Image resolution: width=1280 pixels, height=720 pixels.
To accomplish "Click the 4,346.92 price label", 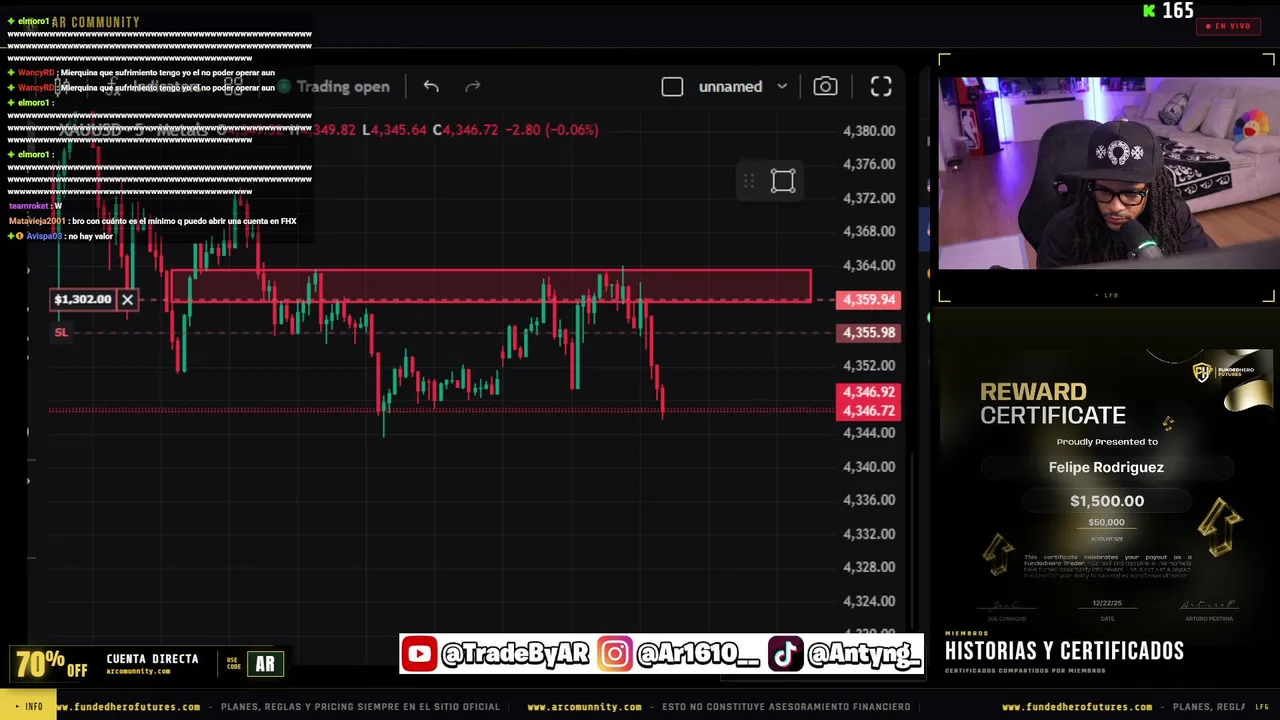I will click(869, 392).
